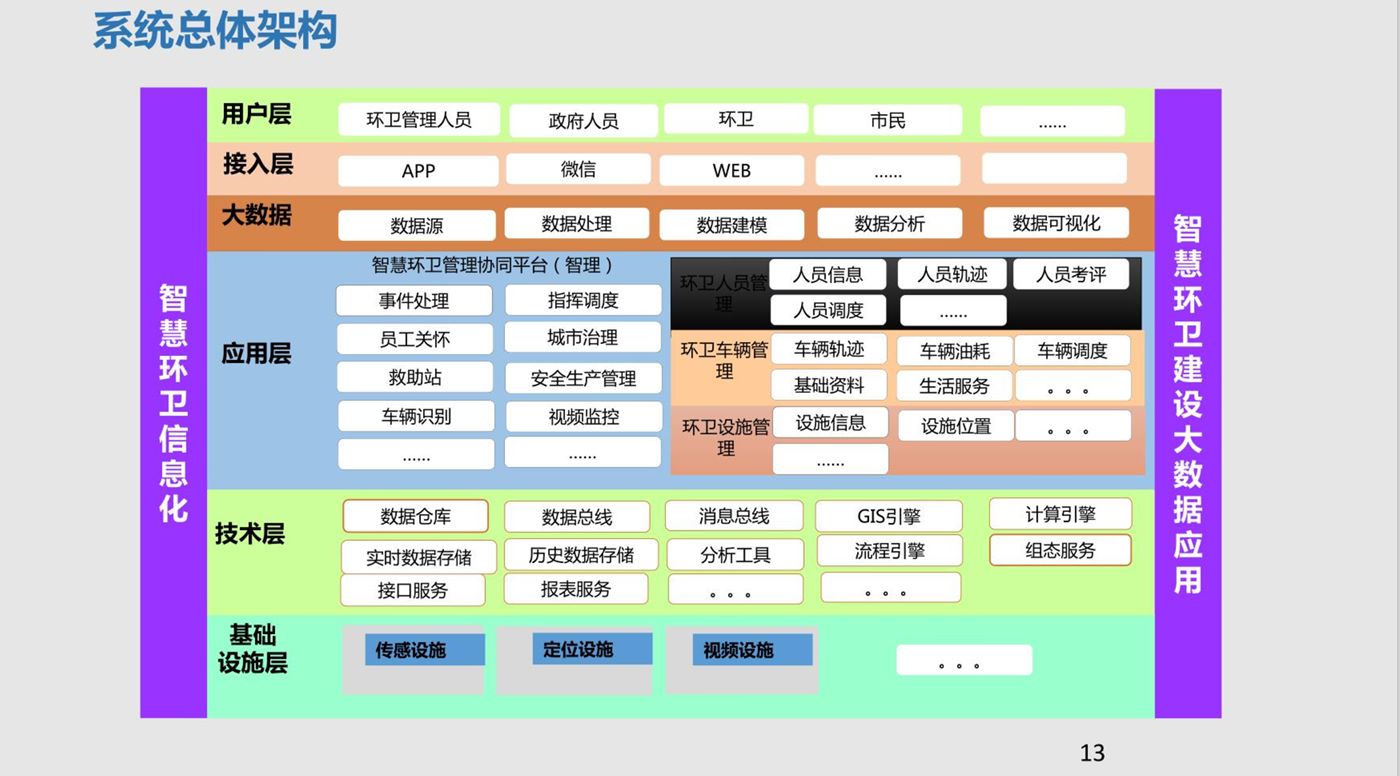Image resolution: width=1400 pixels, height=776 pixels.
Task: Click the 技术层 layer label
Action: click(250, 533)
